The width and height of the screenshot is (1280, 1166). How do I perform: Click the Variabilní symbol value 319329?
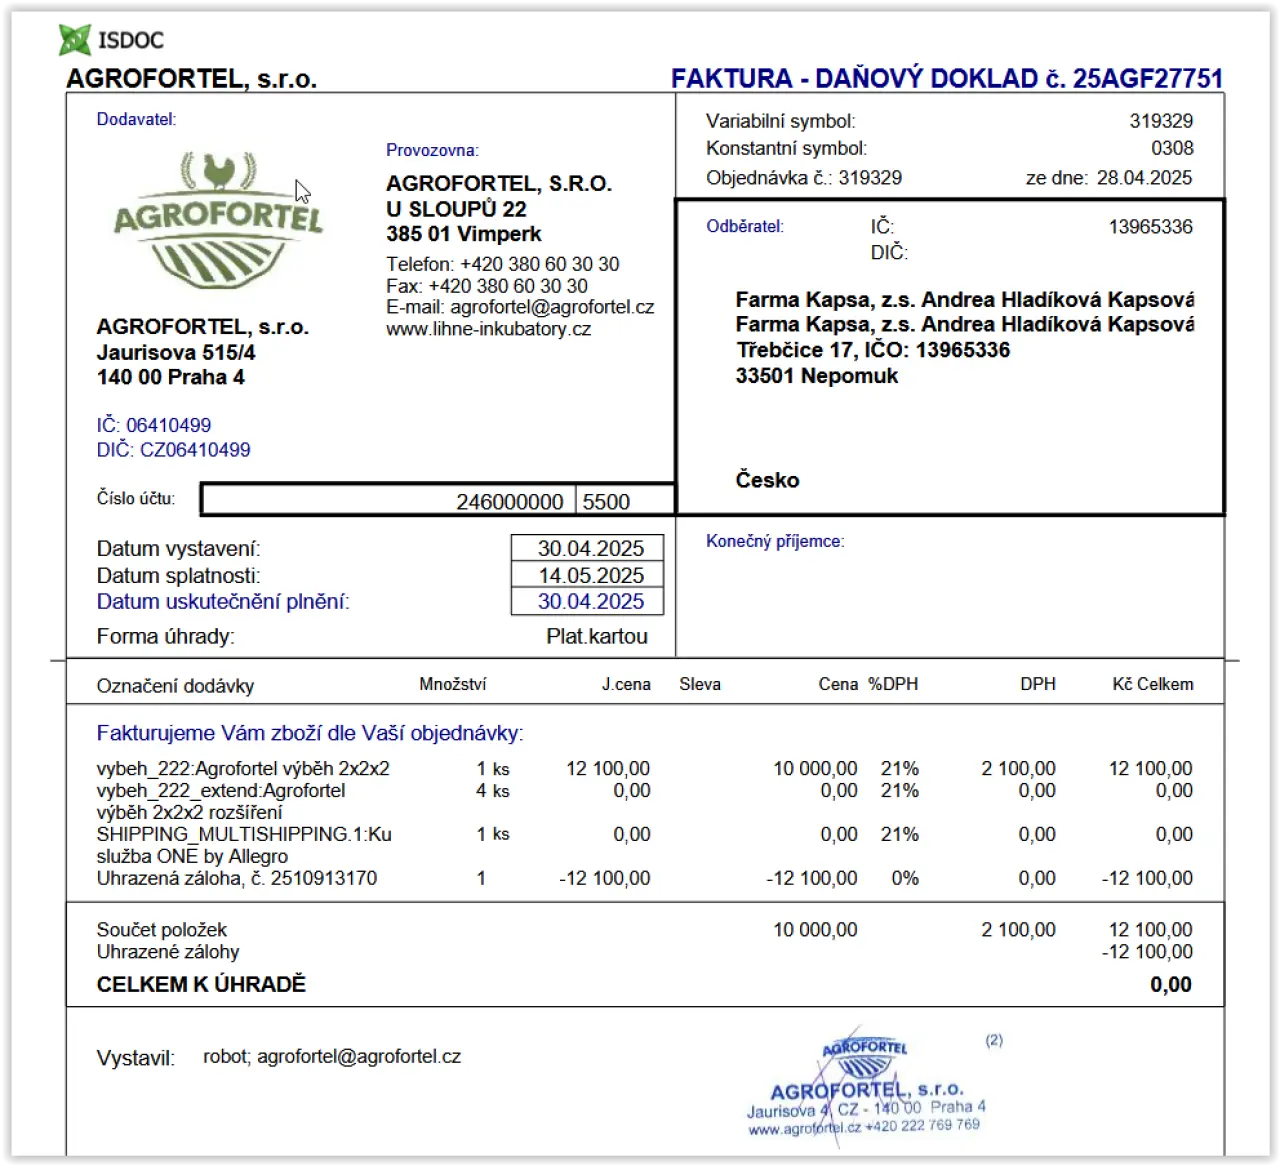click(x=1161, y=121)
